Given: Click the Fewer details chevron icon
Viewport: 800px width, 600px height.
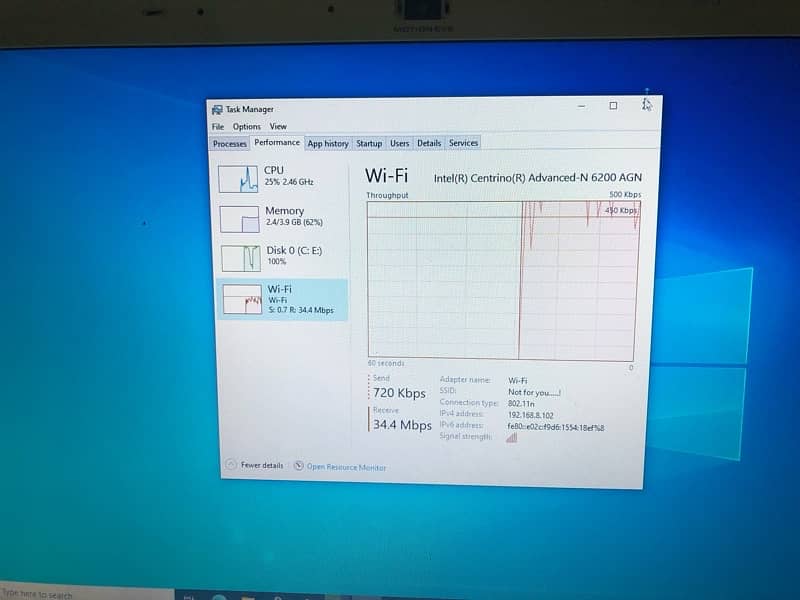Looking at the screenshot, I should (230, 465).
